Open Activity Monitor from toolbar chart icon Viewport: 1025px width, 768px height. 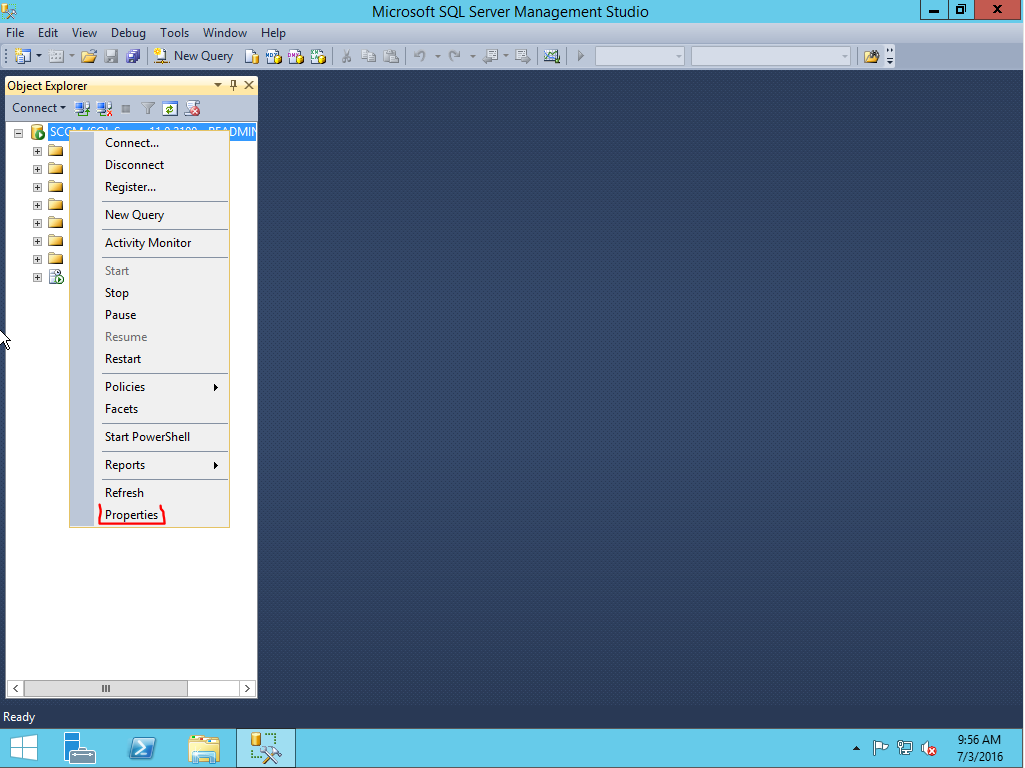click(x=552, y=56)
